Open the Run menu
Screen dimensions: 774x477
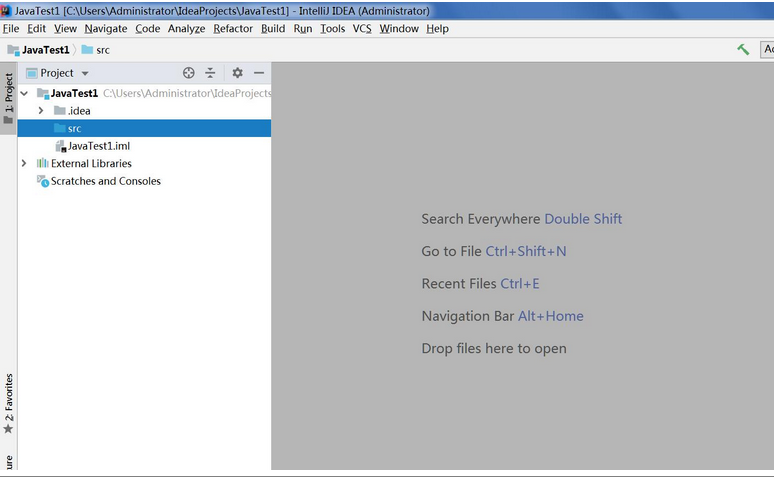303,29
